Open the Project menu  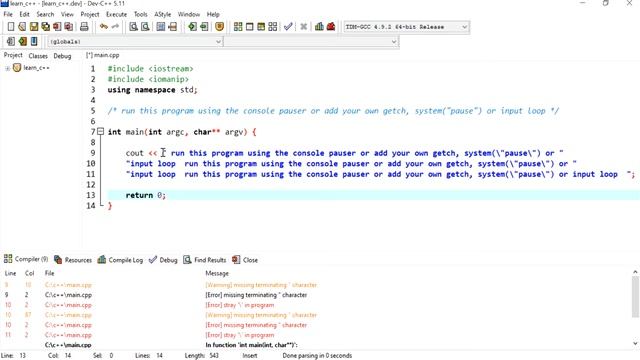(90, 14)
